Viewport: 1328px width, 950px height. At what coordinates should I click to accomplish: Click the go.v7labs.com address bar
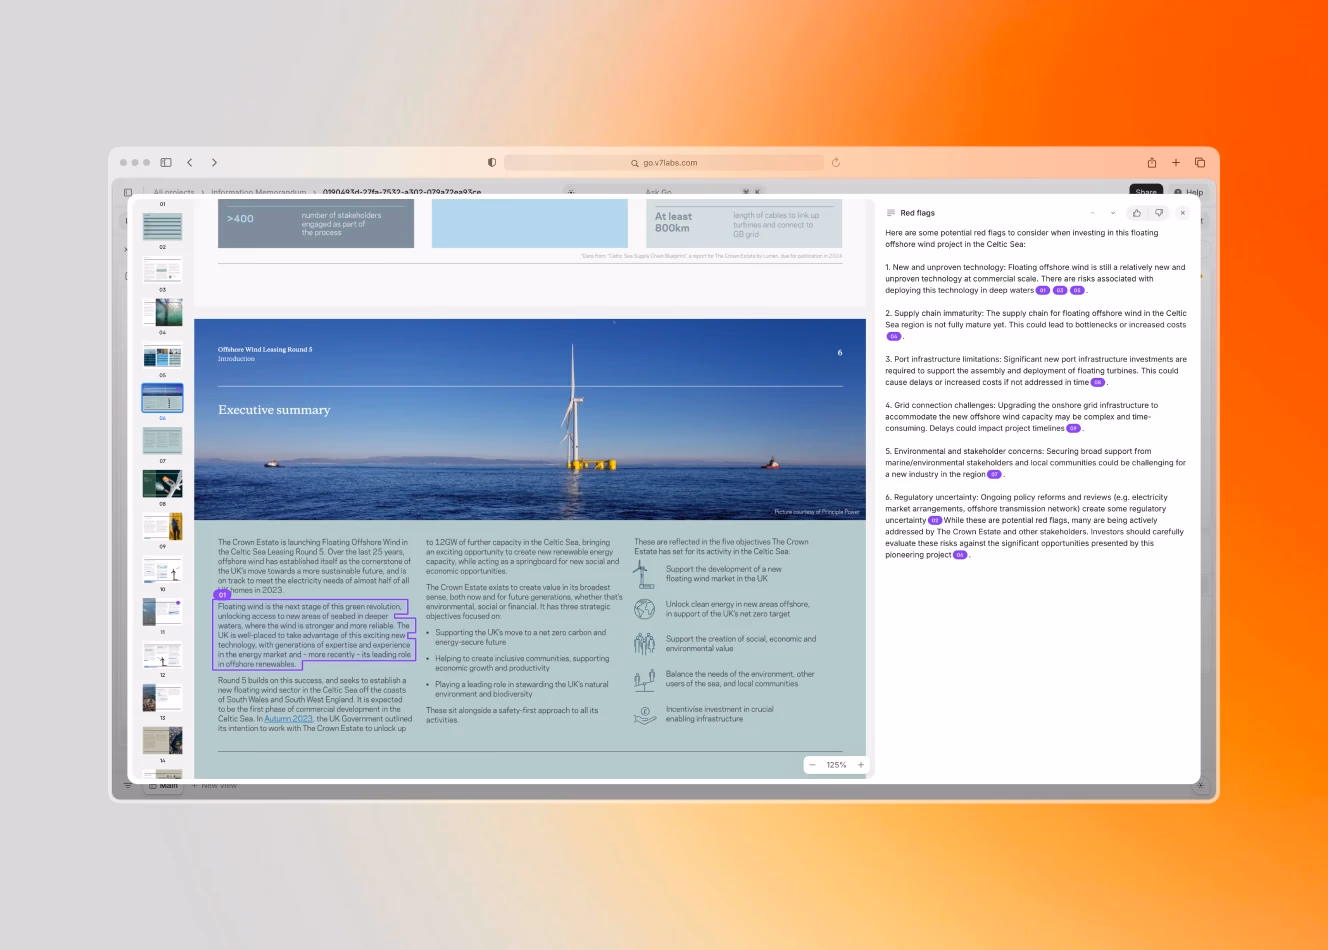[664, 162]
